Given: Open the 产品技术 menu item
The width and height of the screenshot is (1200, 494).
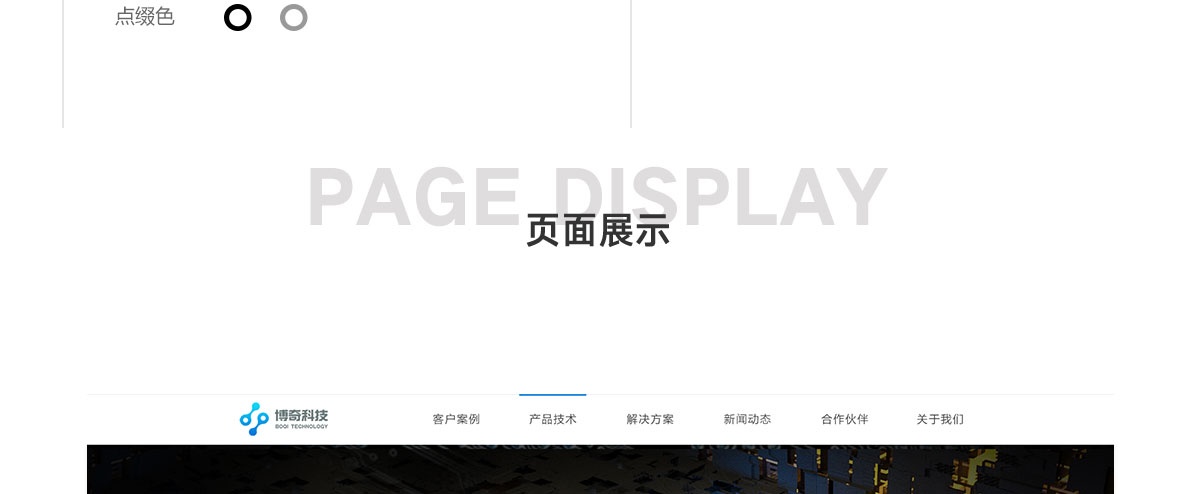Looking at the screenshot, I should 553,419.
